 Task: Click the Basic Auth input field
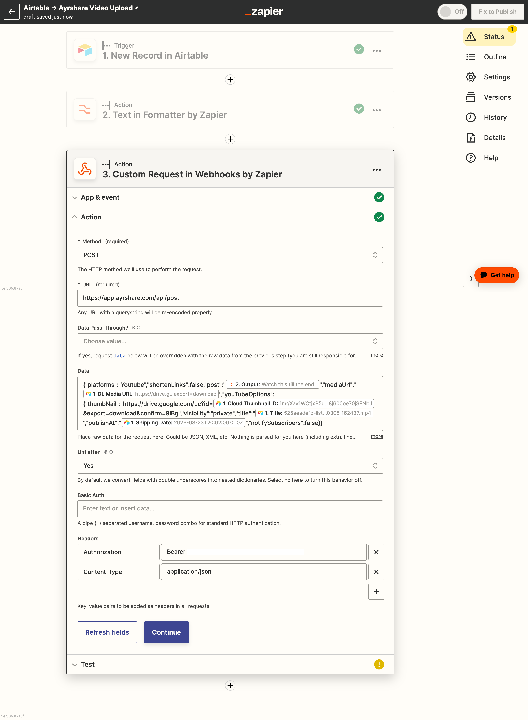(230, 508)
